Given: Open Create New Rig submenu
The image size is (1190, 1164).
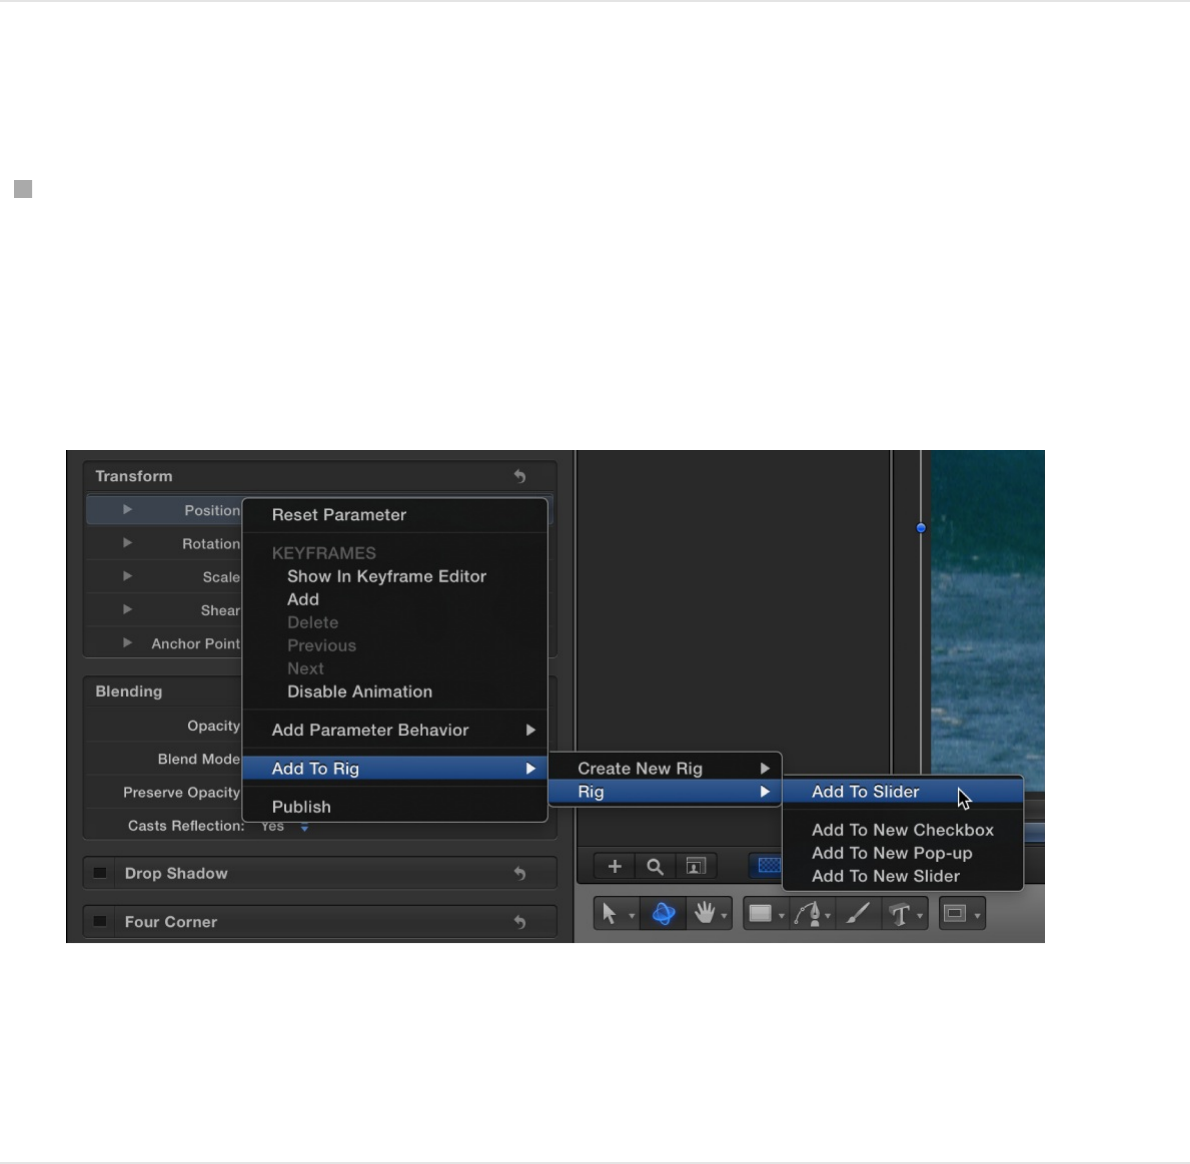Looking at the screenshot, I should click(665, 769).
